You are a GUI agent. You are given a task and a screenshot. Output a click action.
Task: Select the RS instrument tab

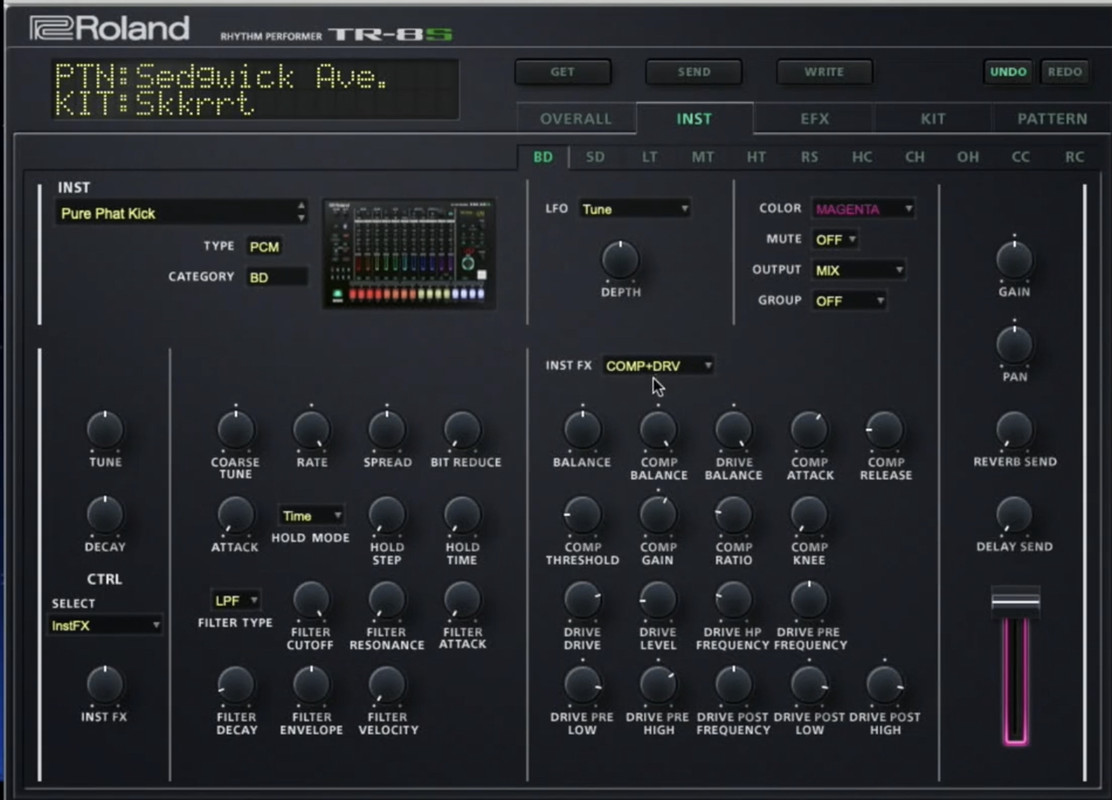point(809,157)
